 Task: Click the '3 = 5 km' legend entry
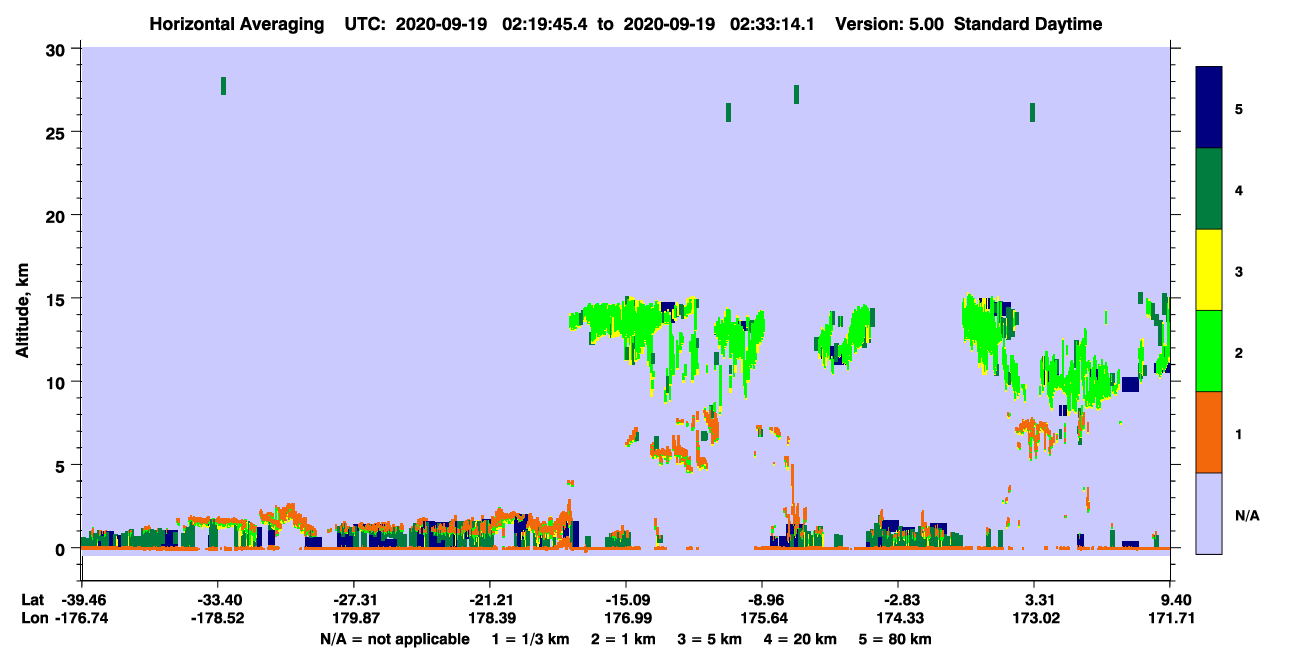[x=710, y=639]
